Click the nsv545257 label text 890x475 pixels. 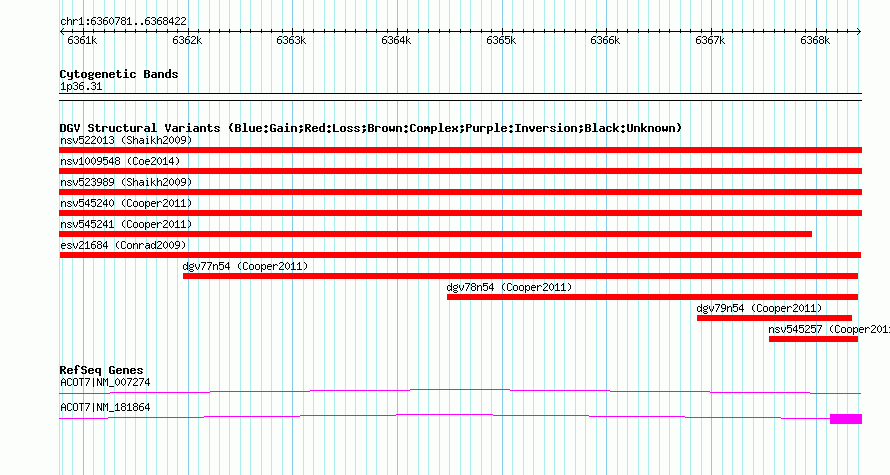coord(829,329)
